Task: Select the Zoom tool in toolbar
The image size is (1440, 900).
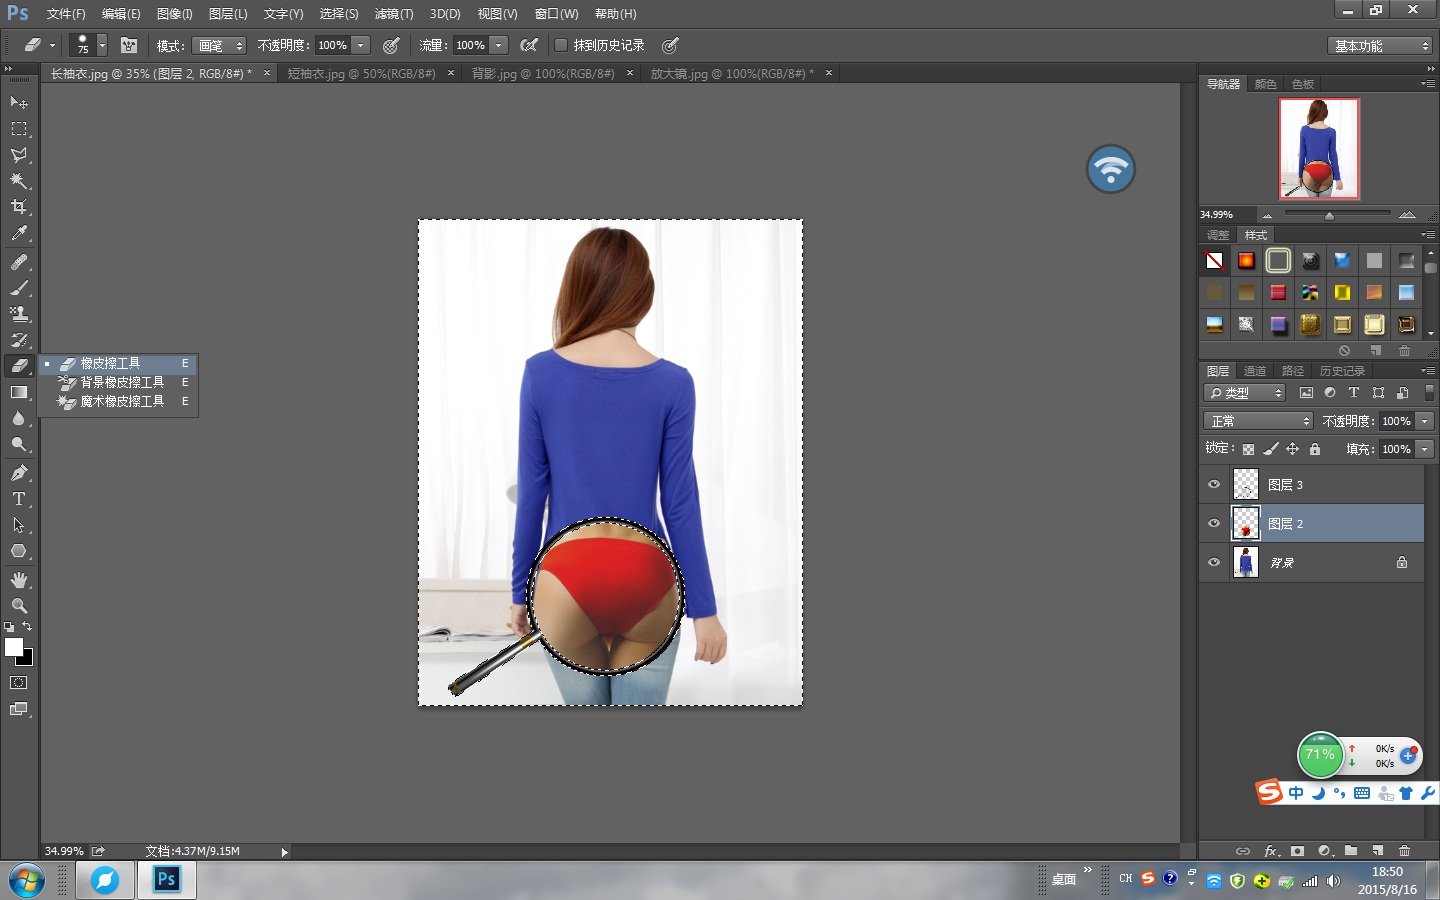Action: (x=19, y=606)
